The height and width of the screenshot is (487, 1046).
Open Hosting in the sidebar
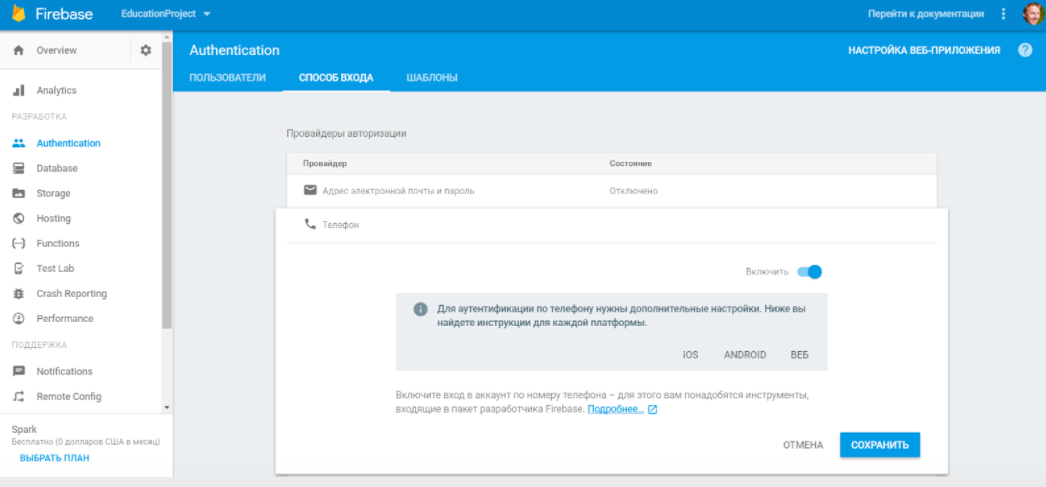[x=53, y=218]
